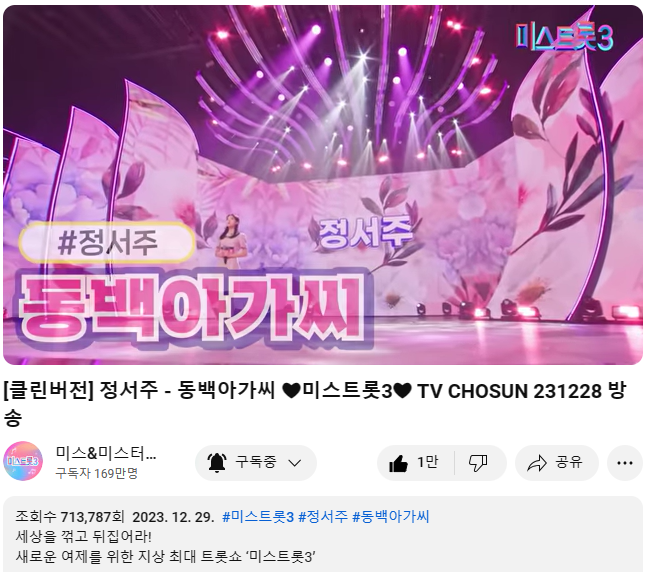Click the 조회수 713,787회 view count
The image size is (647, 572).
point(70,517)
